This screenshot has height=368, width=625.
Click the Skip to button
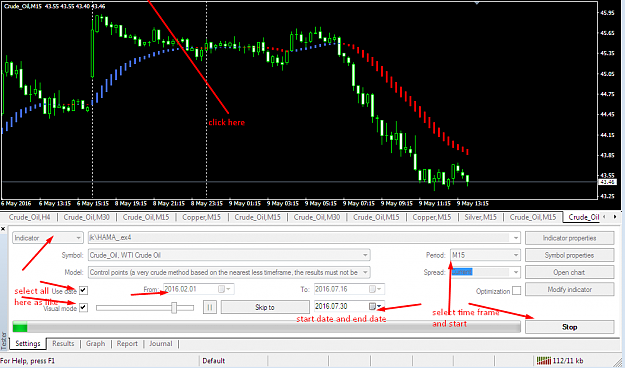click(265, 307)
